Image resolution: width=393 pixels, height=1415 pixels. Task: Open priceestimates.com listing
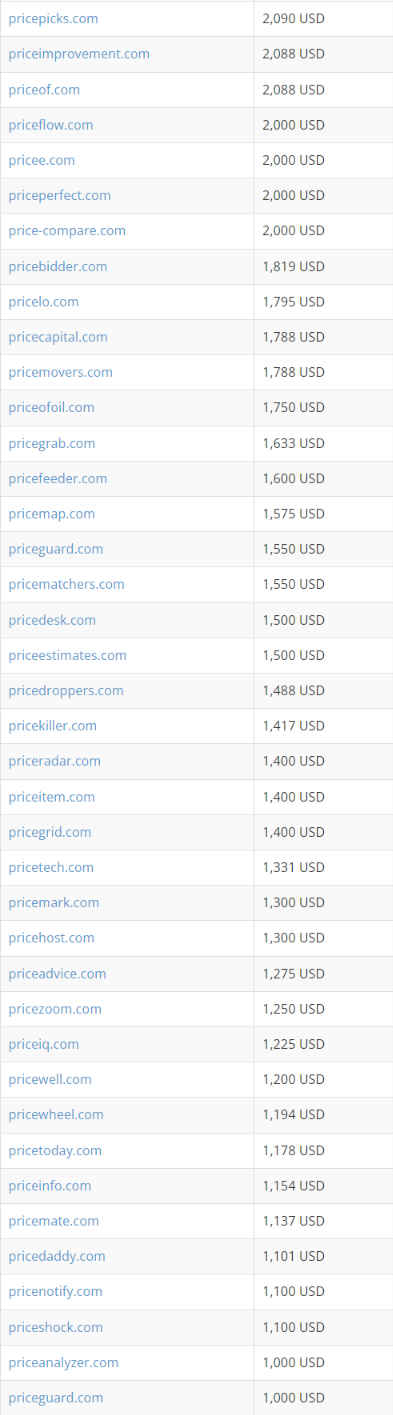68,656
